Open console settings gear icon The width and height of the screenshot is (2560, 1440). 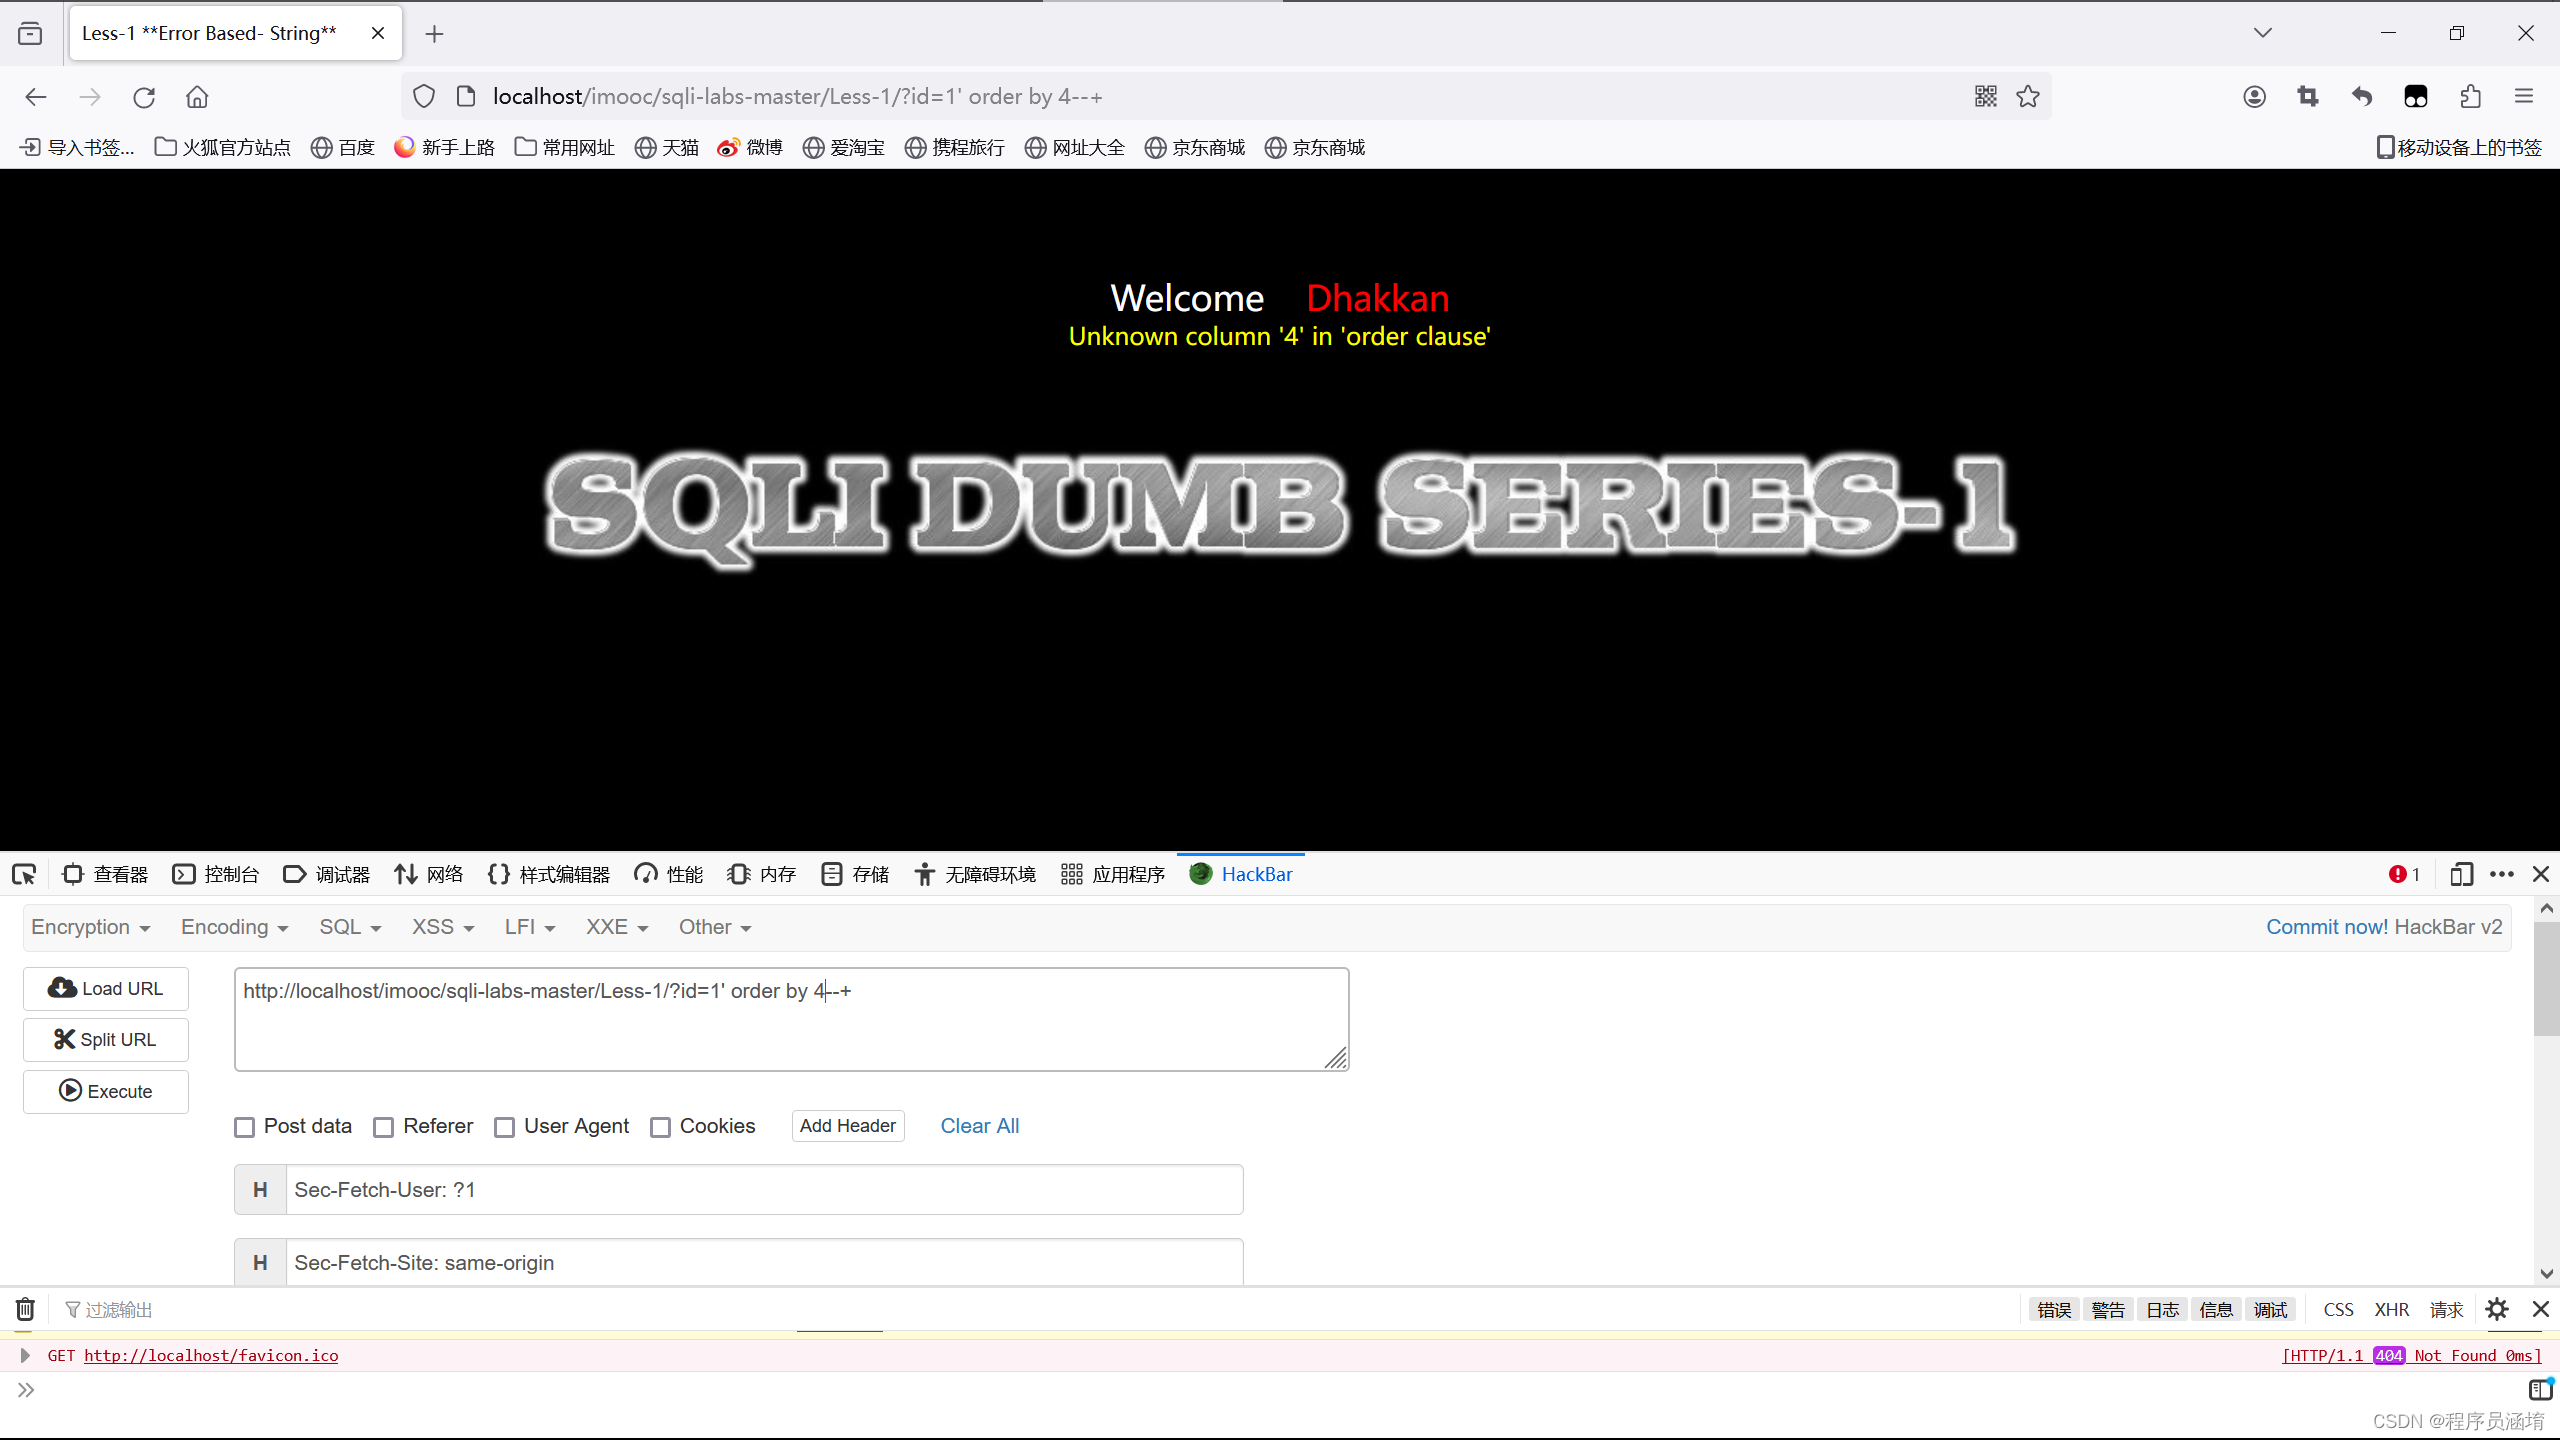click(x=2497, y=1309)
